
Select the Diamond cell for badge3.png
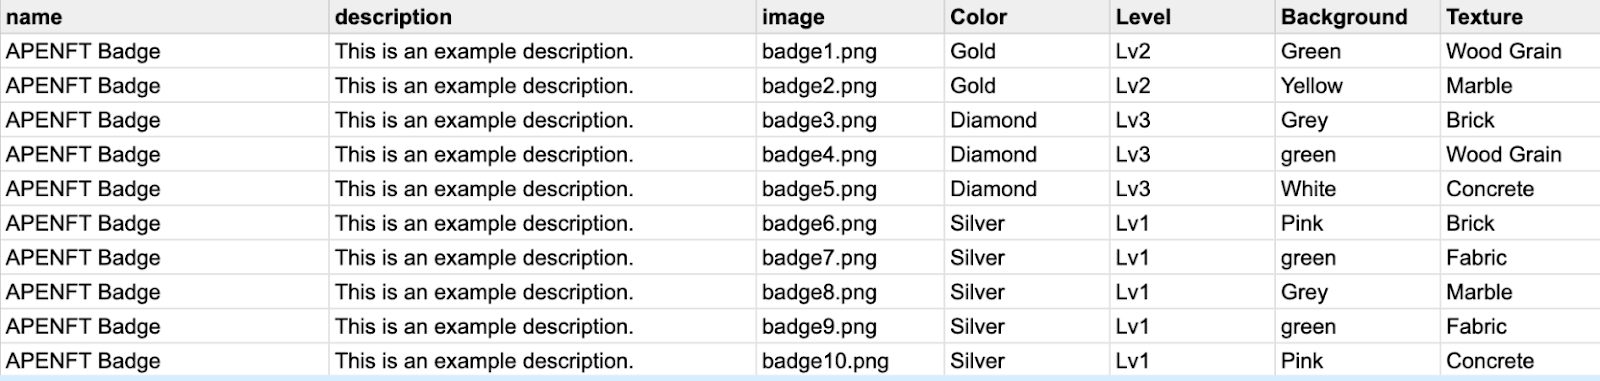click(x=1027, y=120)
